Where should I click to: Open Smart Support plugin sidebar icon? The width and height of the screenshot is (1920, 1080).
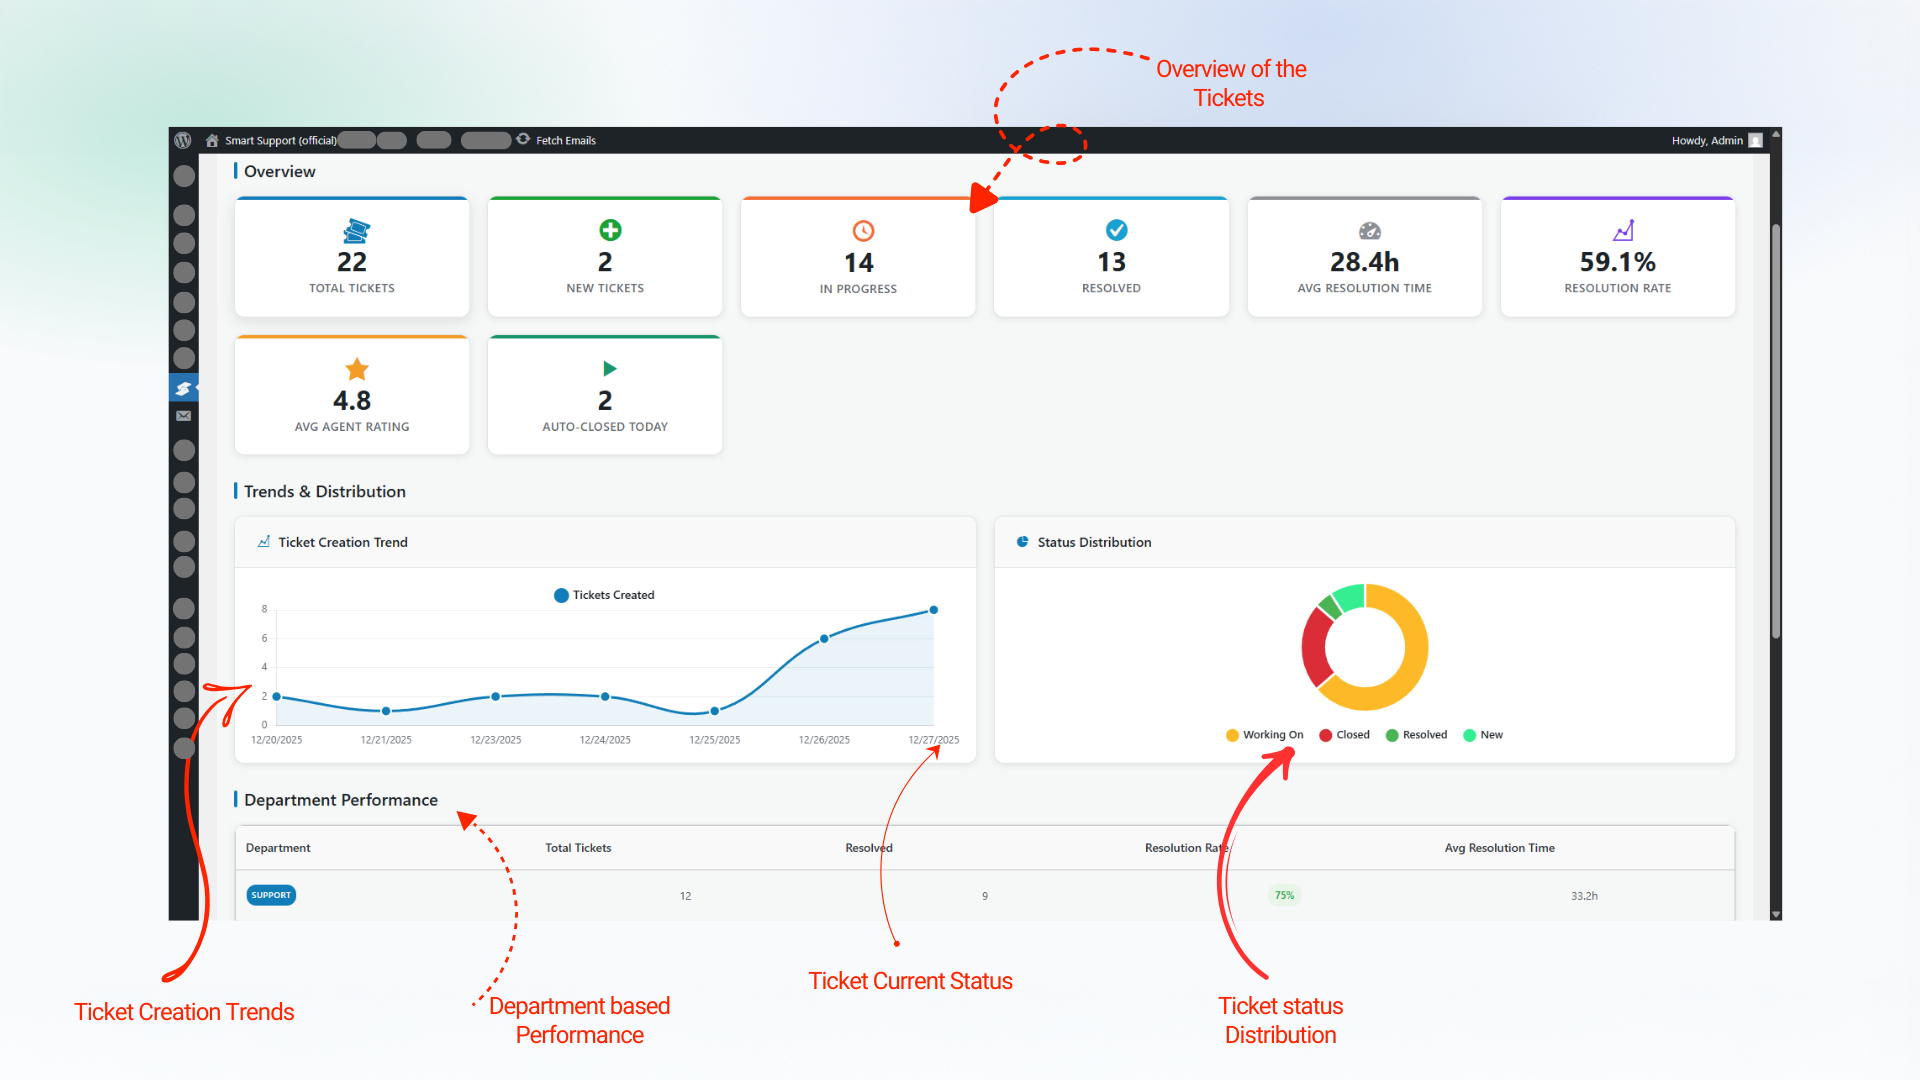pos(183,388)
